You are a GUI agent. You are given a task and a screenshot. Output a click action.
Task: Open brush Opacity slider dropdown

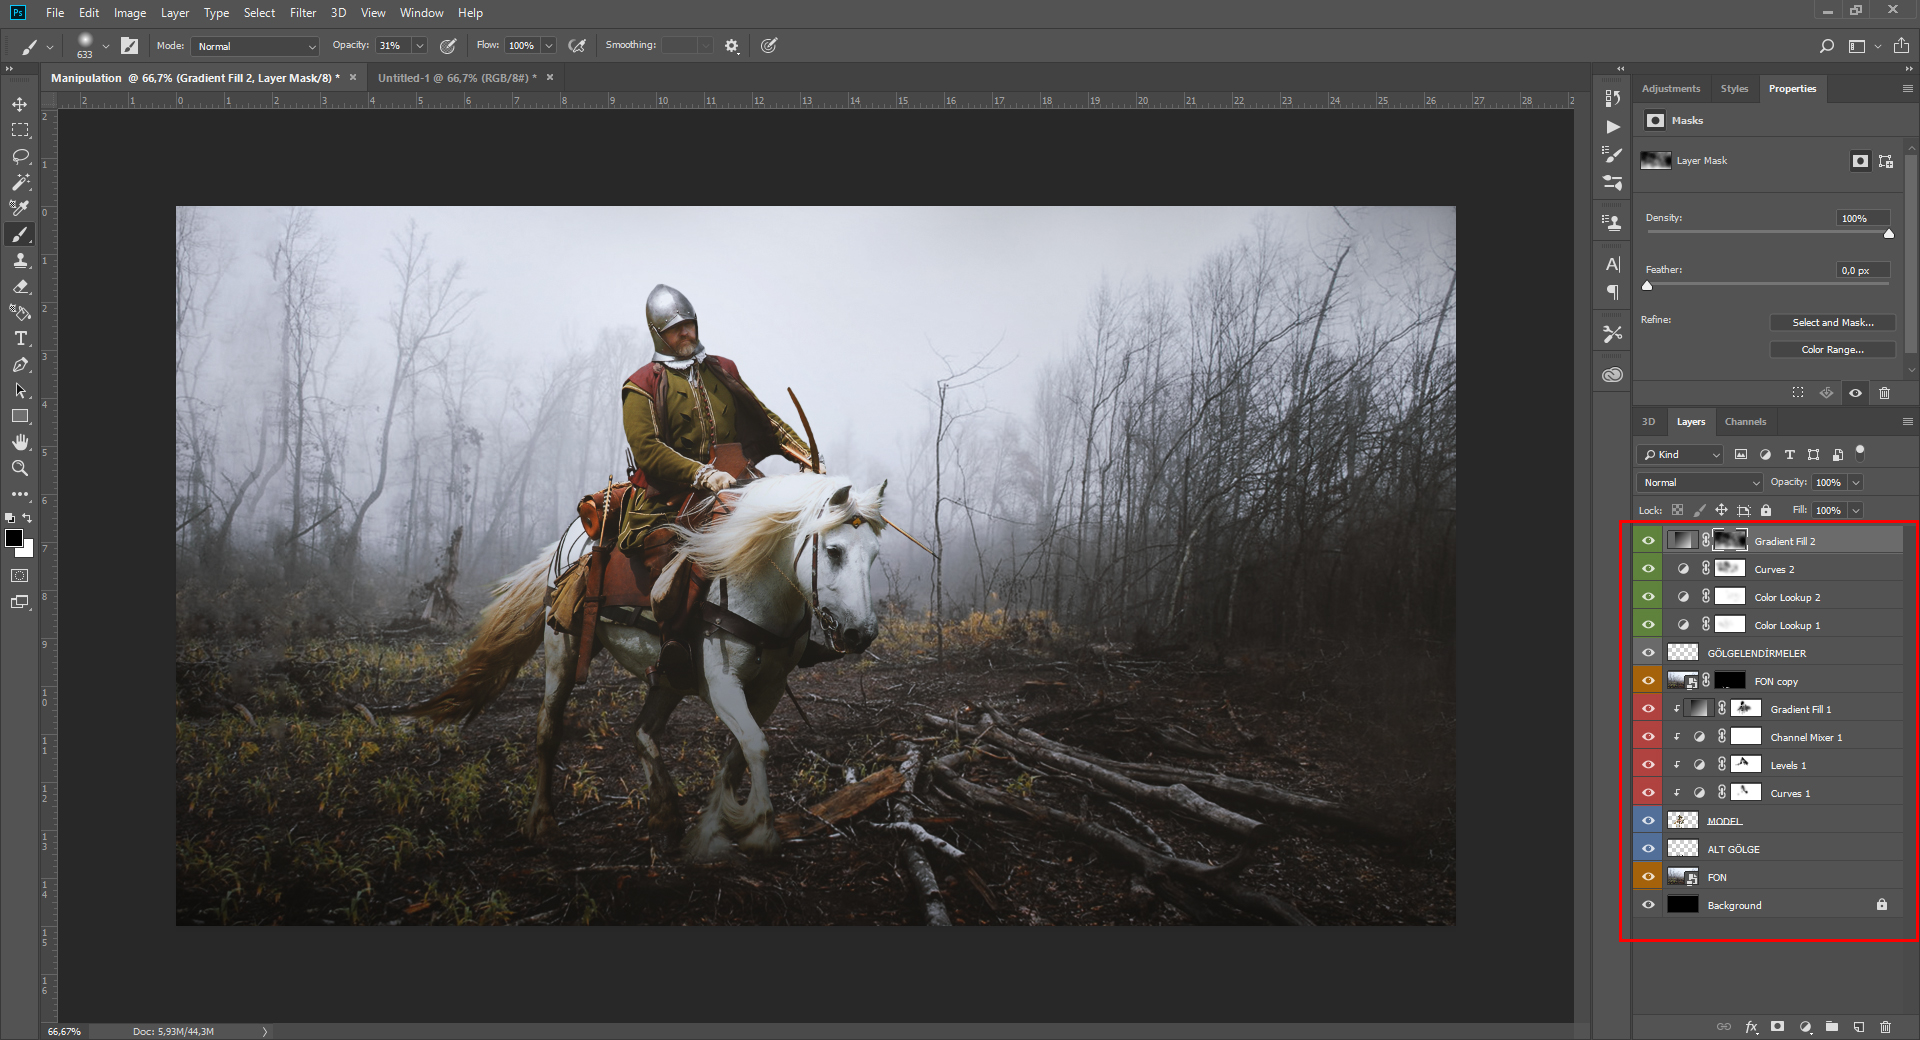[420, 46]
